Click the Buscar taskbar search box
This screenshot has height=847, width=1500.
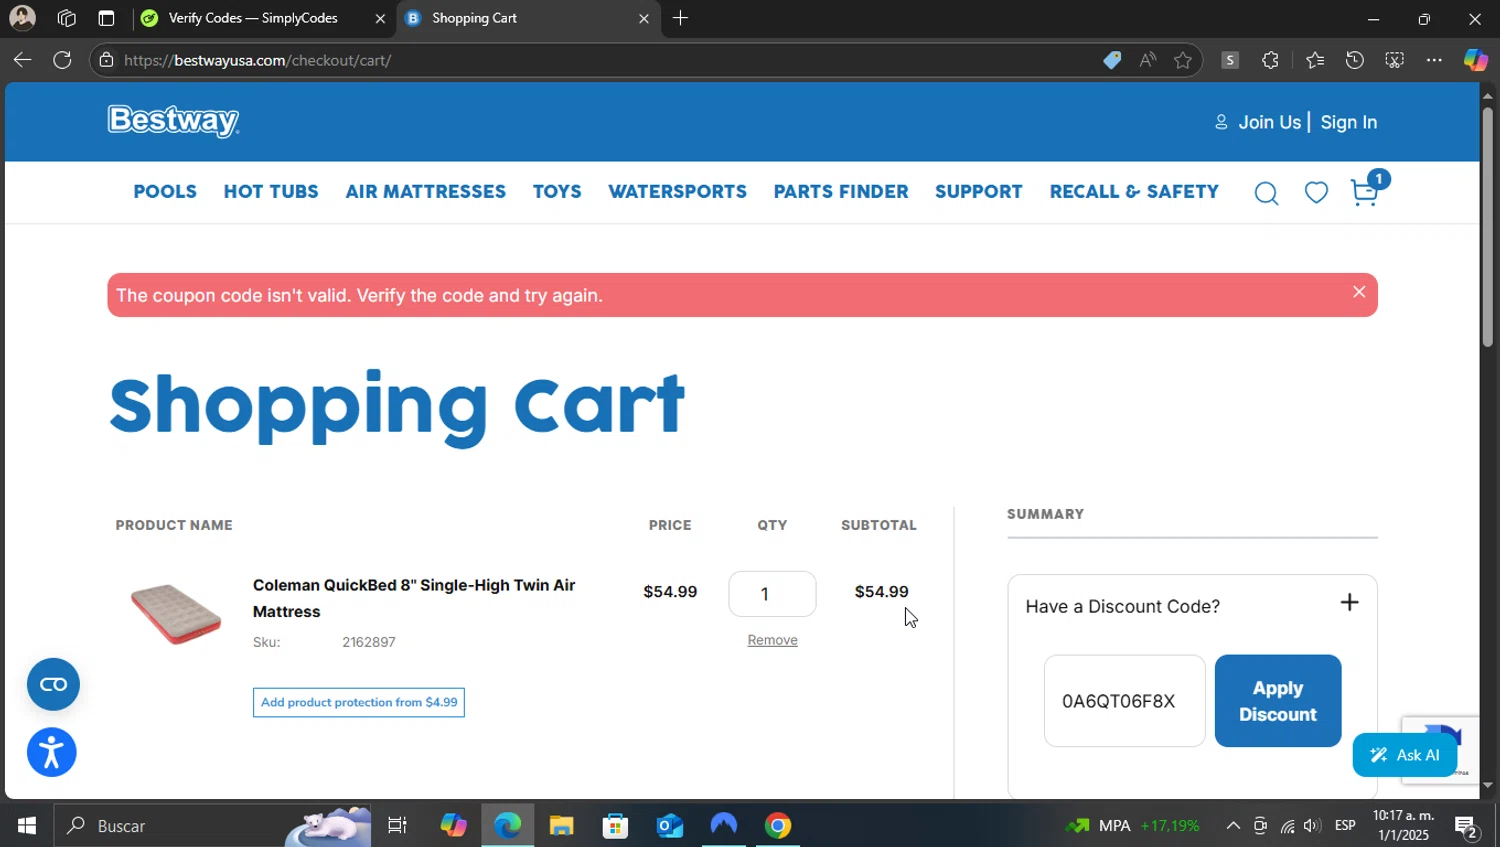point(212,826)
